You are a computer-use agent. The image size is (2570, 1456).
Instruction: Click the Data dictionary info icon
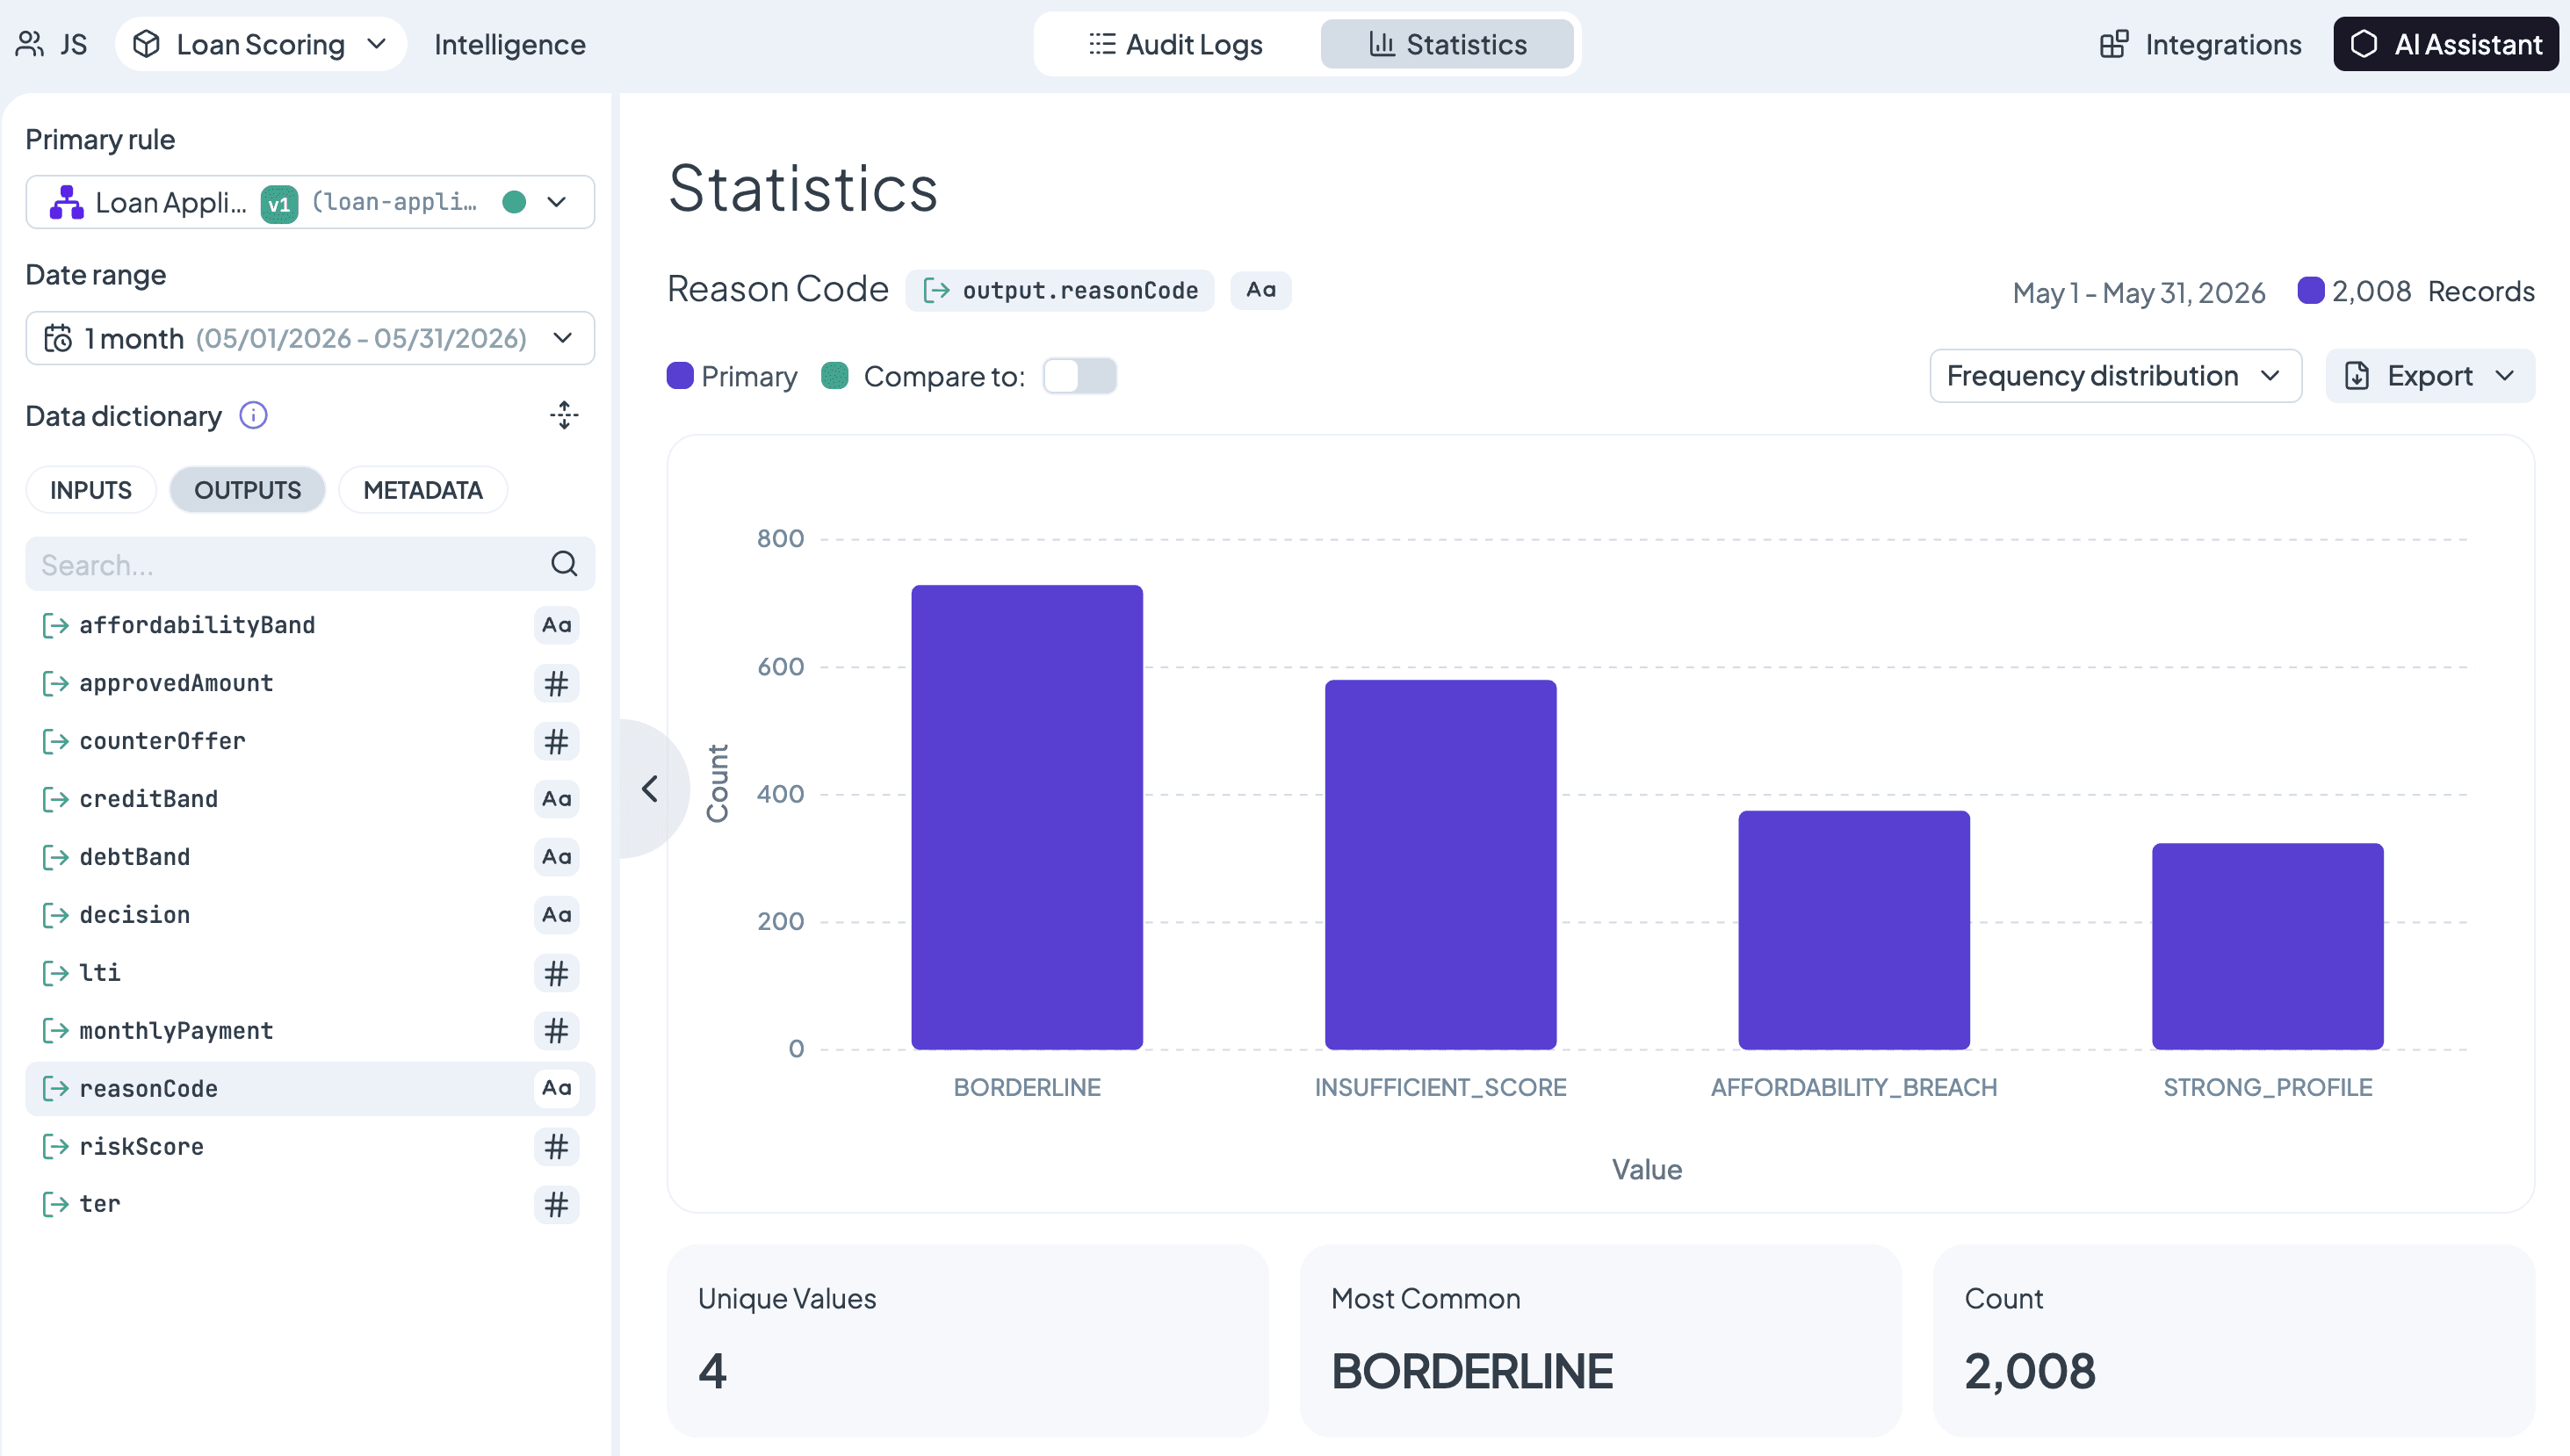coord(253,415)
